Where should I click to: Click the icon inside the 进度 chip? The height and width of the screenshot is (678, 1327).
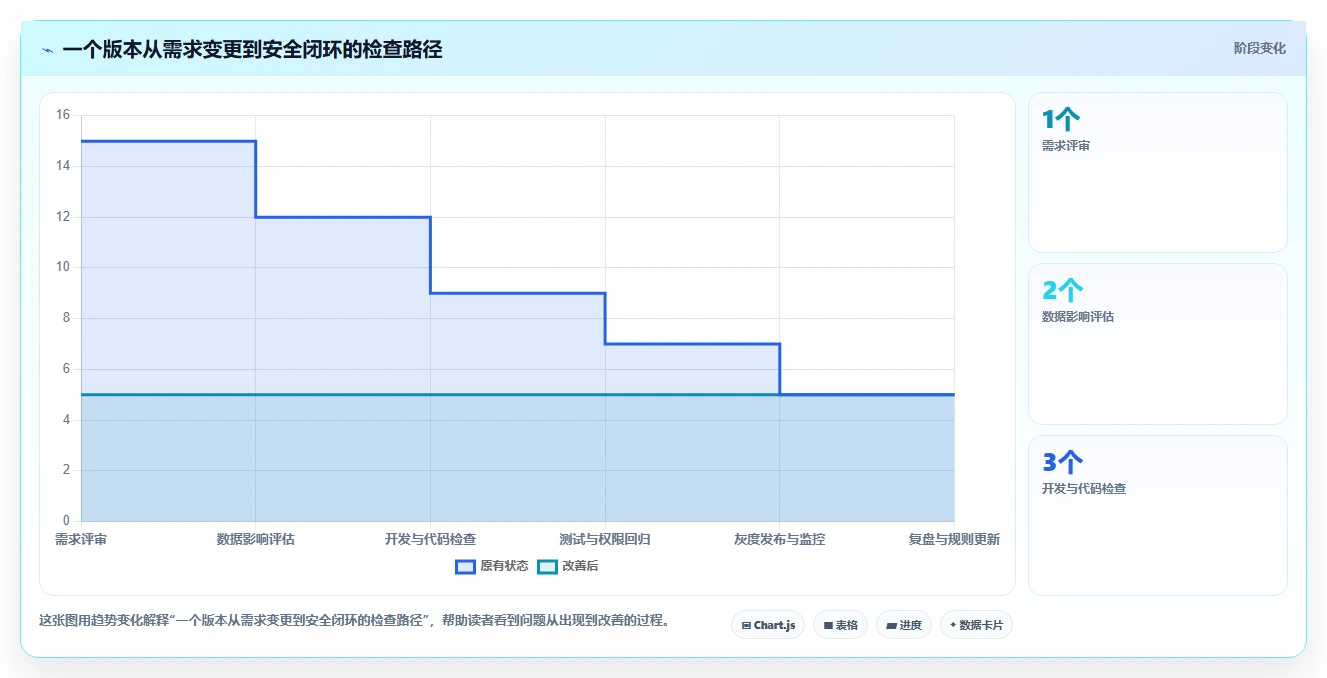click(891, 626)
